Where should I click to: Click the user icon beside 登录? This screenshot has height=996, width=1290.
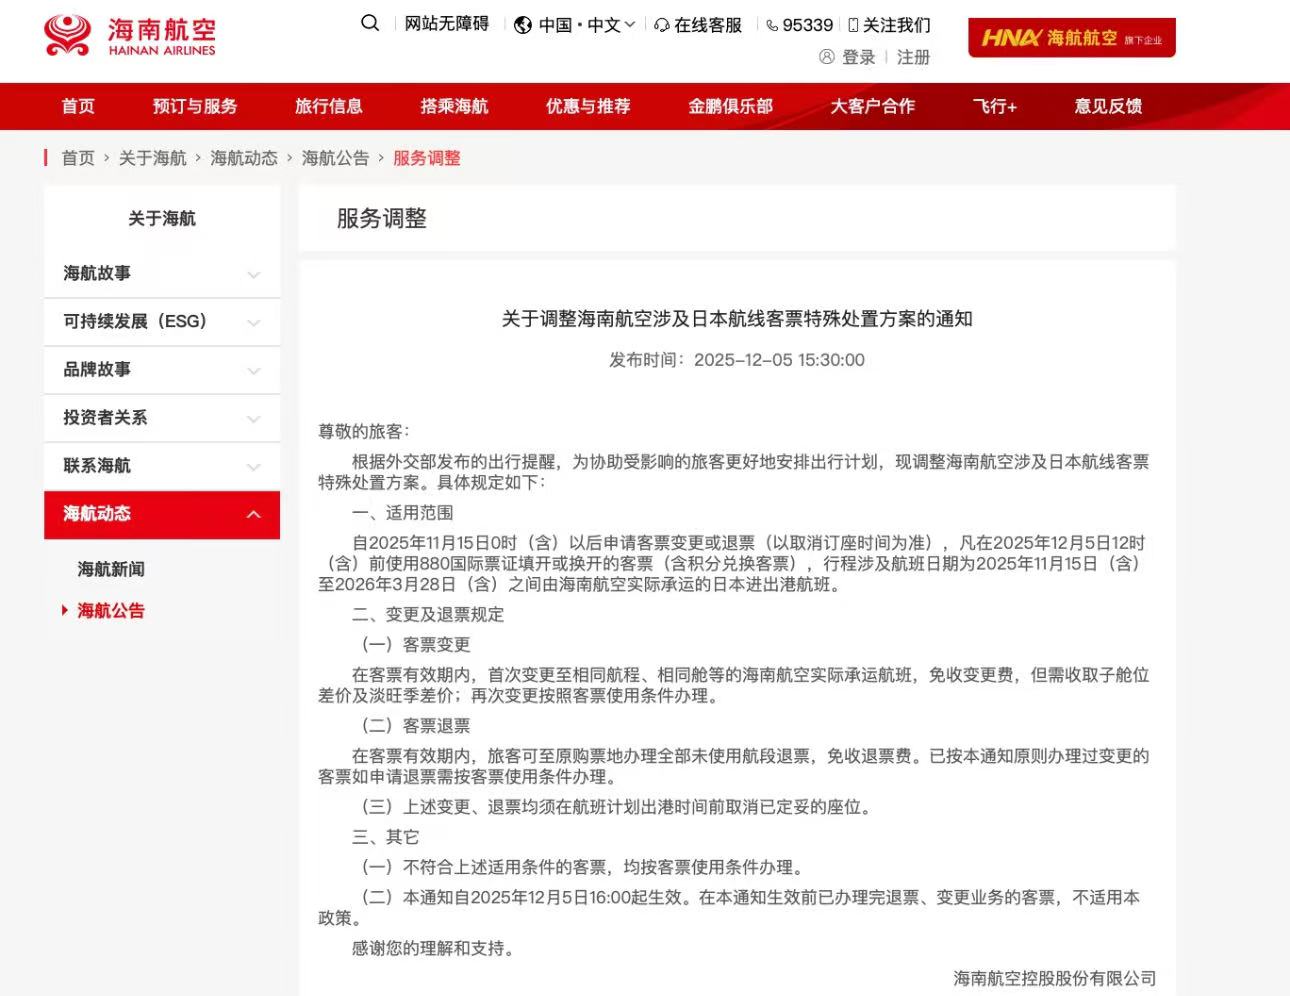[827, 57]
